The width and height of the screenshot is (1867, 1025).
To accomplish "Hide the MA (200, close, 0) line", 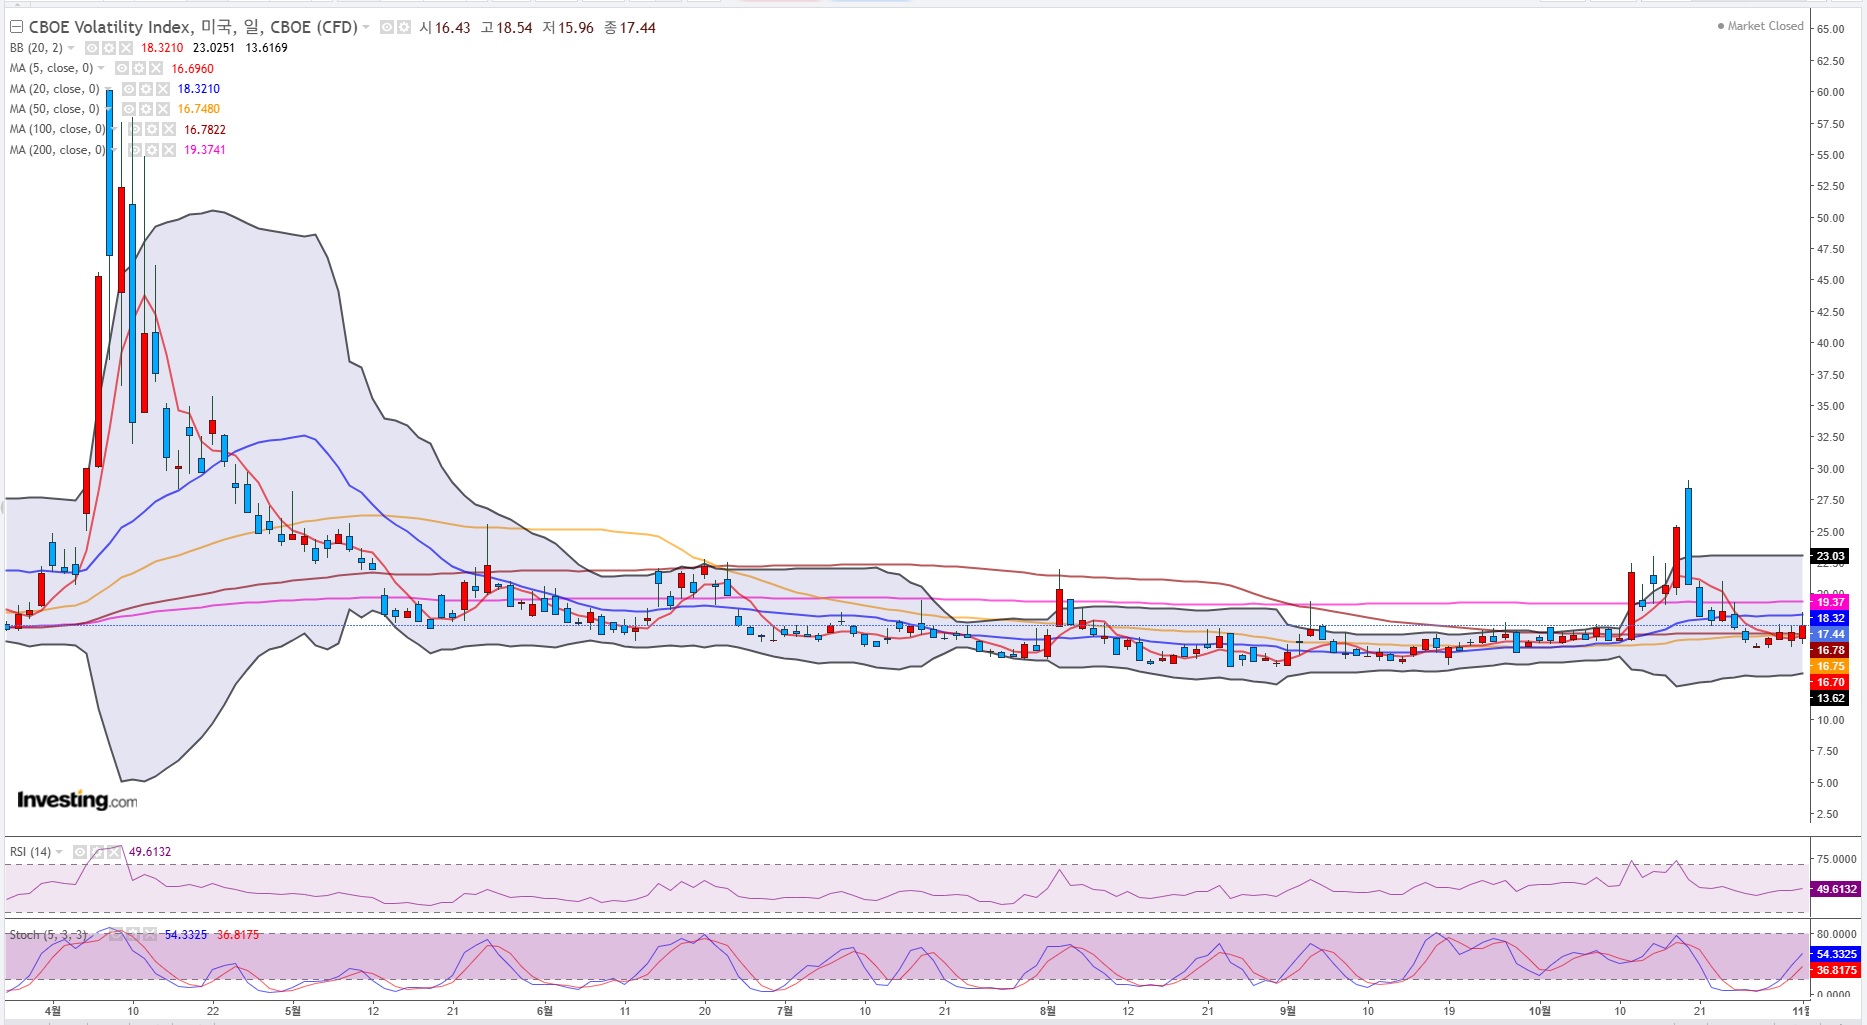I will (x=135, y=150).
